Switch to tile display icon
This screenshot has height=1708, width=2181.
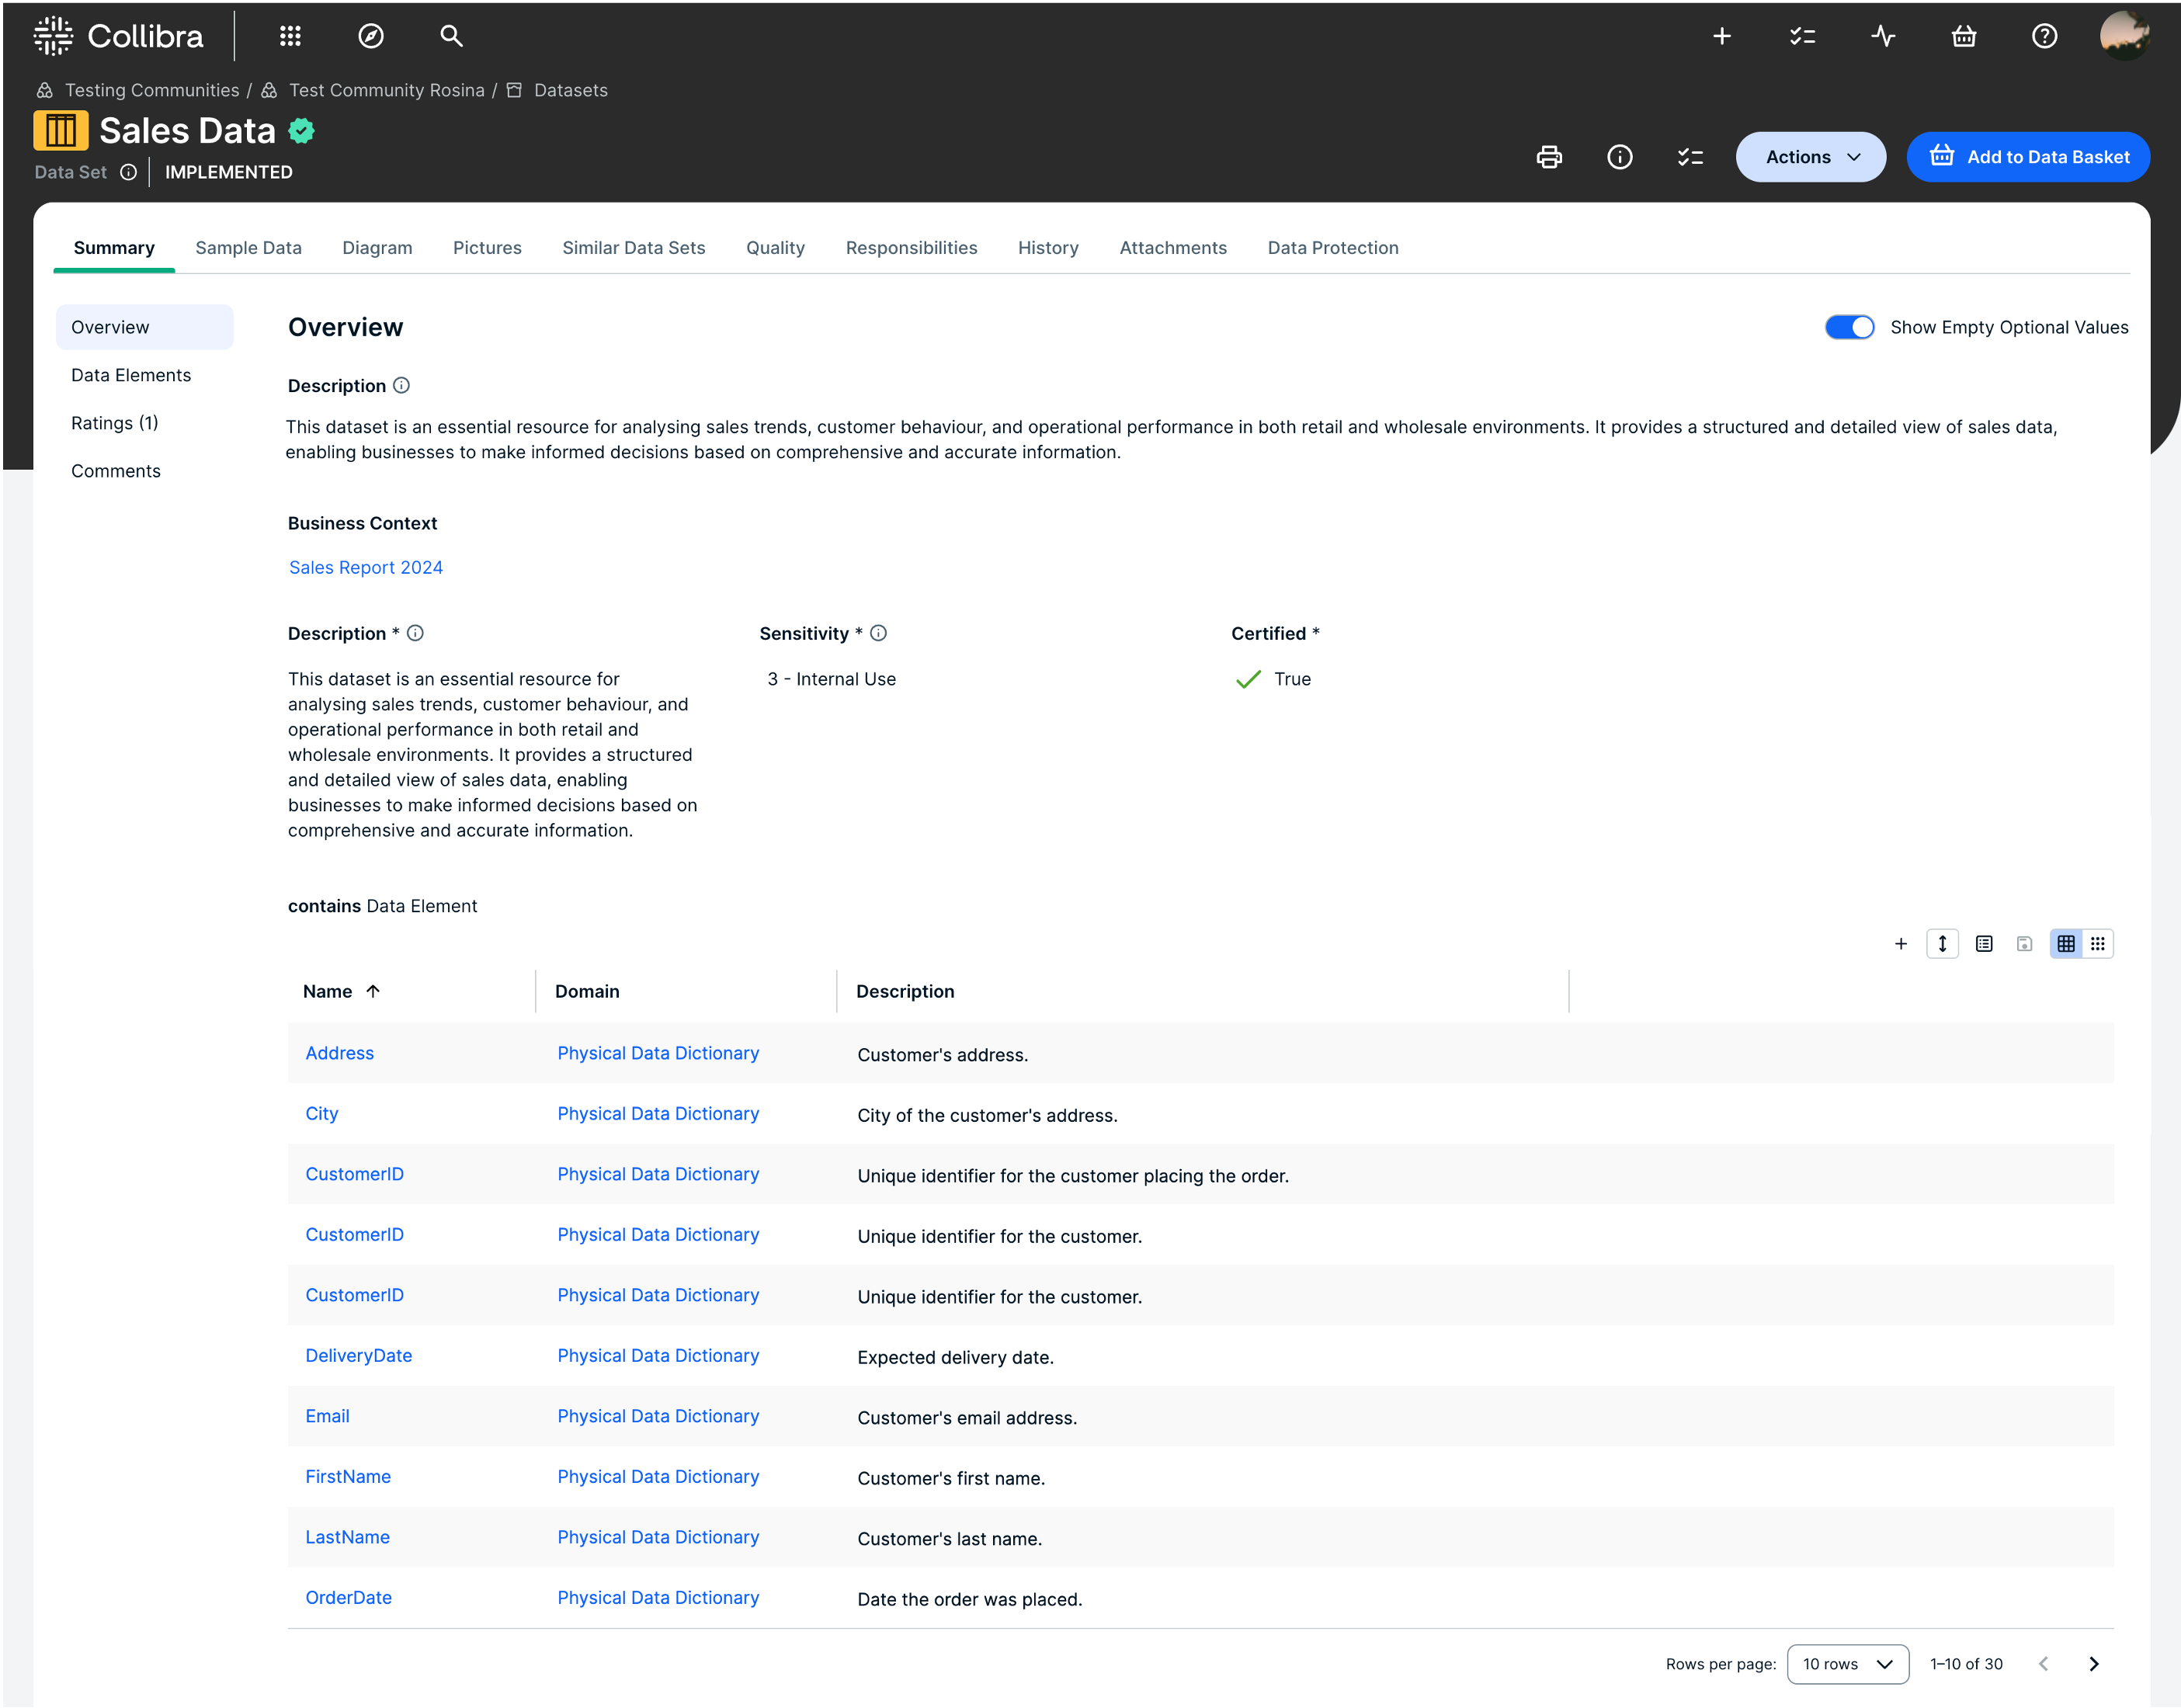2098,944
